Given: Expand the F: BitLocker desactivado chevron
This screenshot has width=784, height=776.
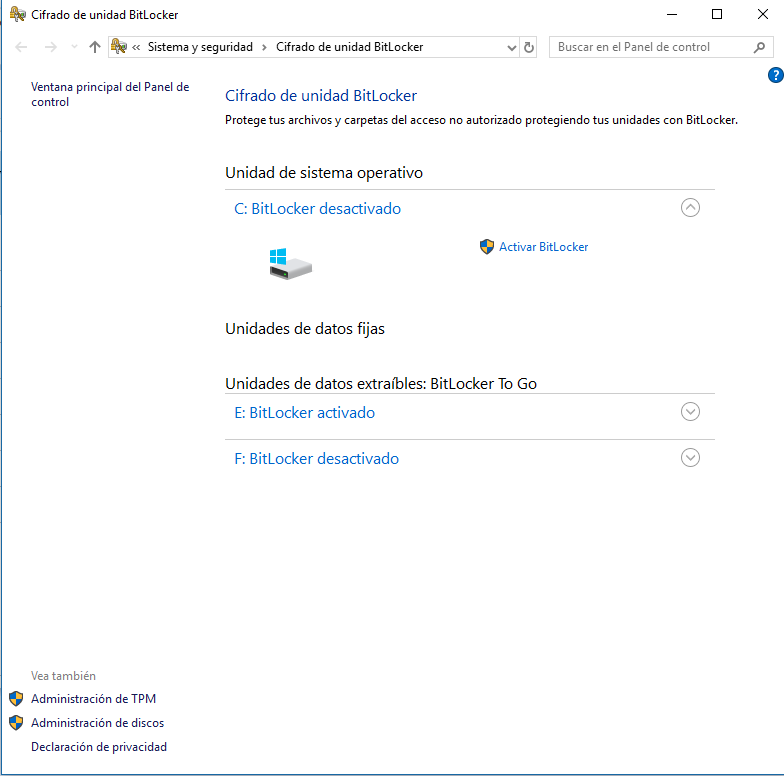Looking at the screenshot, I should coord(690,458).
